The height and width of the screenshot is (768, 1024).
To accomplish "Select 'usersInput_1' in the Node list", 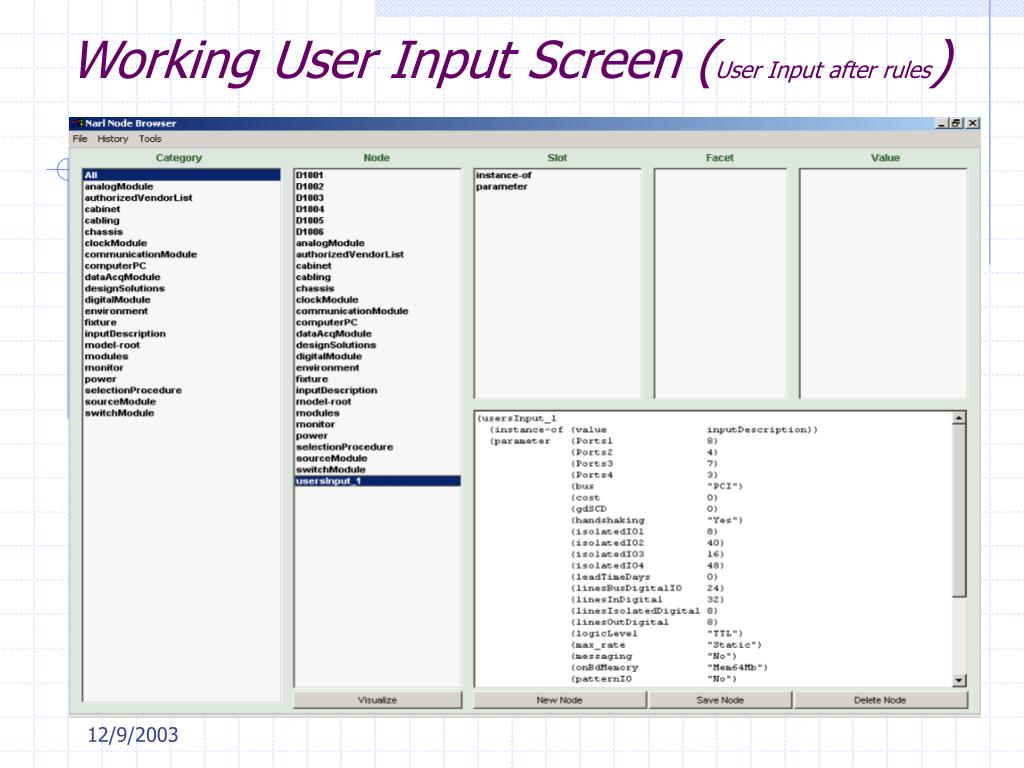I will tap(377, 481).
